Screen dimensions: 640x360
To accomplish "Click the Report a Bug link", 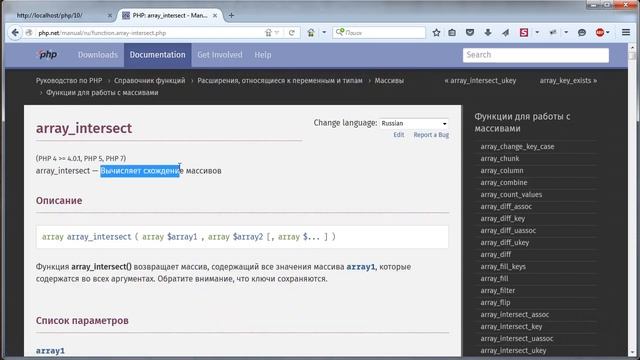I will (x=431, y=135).
